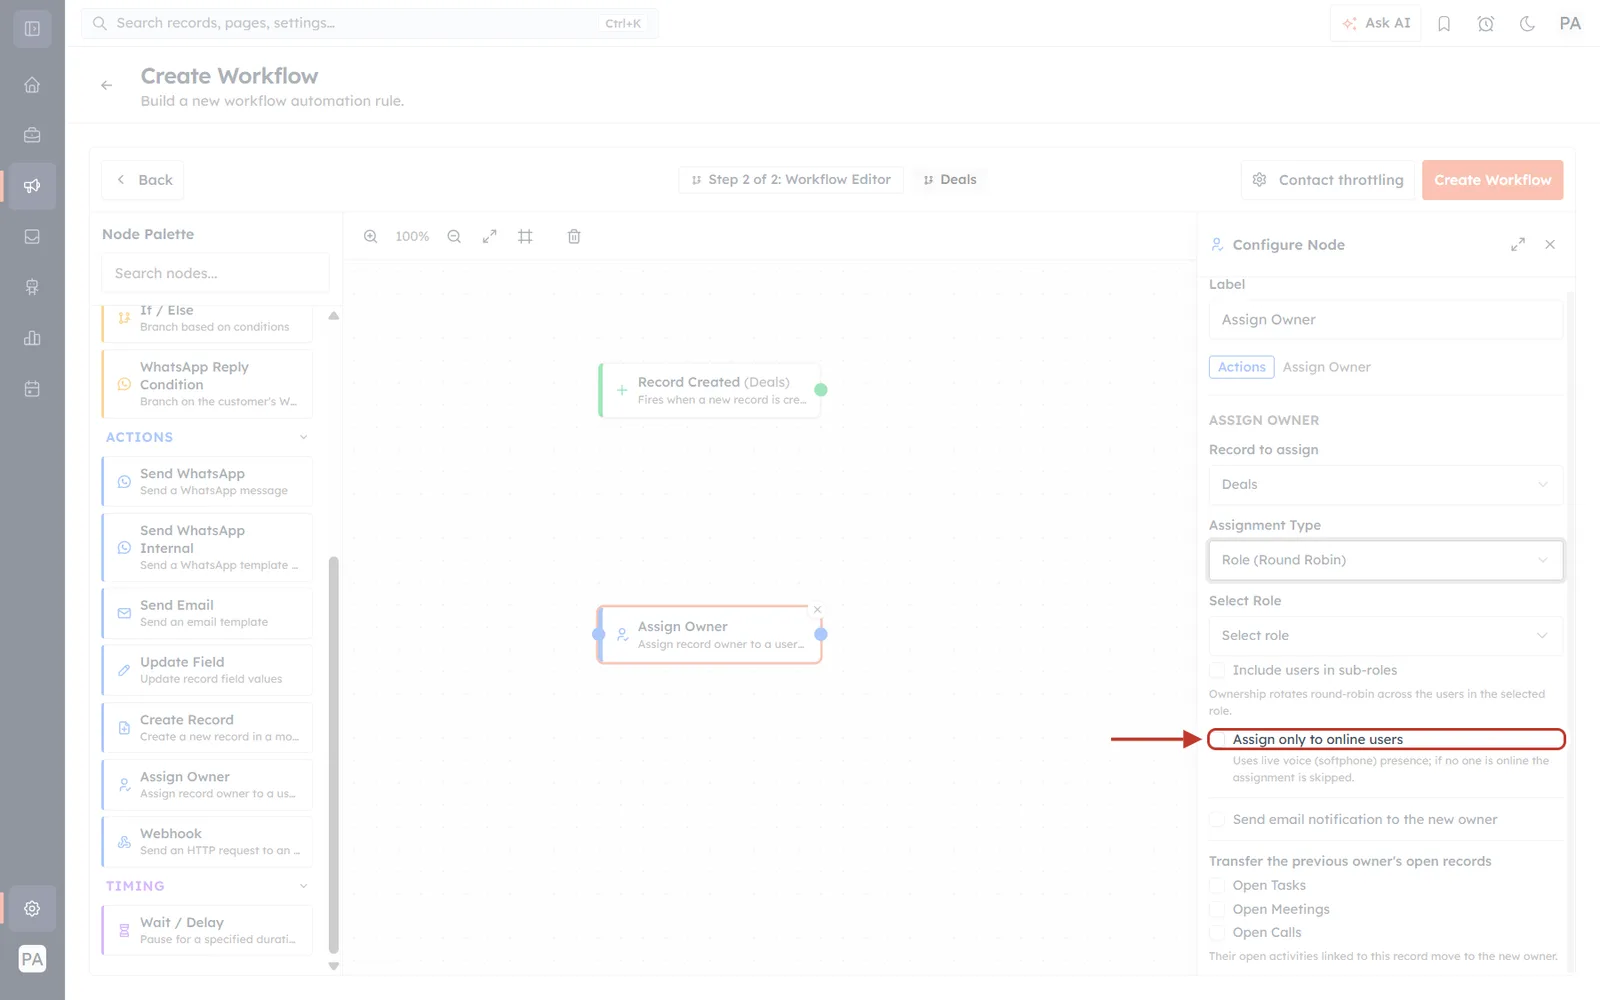1600x1000 pixels.
Task: Select the Update Field node in palette
Action: click(x=207, y=670)
